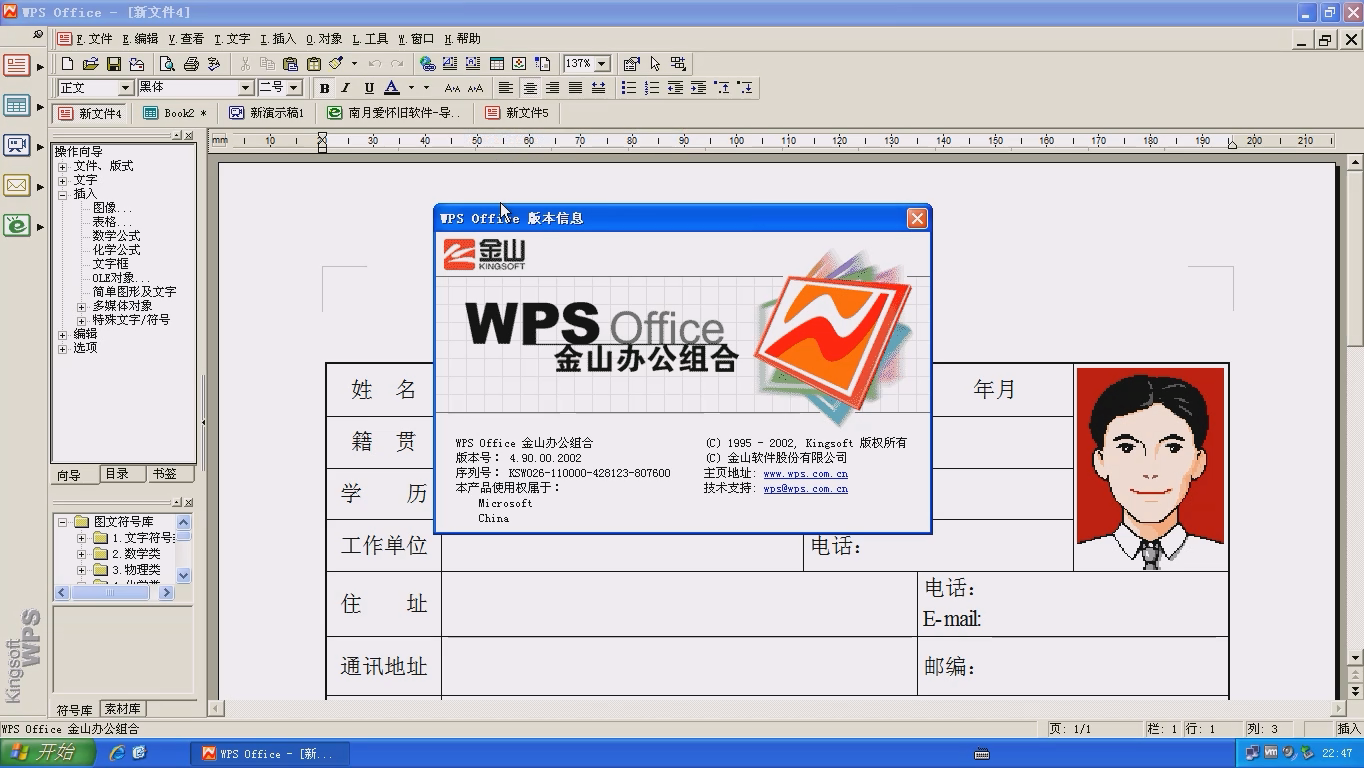Justify the paragraph text
The height and width of the screenshot is (768, 1364).
click(x=575, y=88)
